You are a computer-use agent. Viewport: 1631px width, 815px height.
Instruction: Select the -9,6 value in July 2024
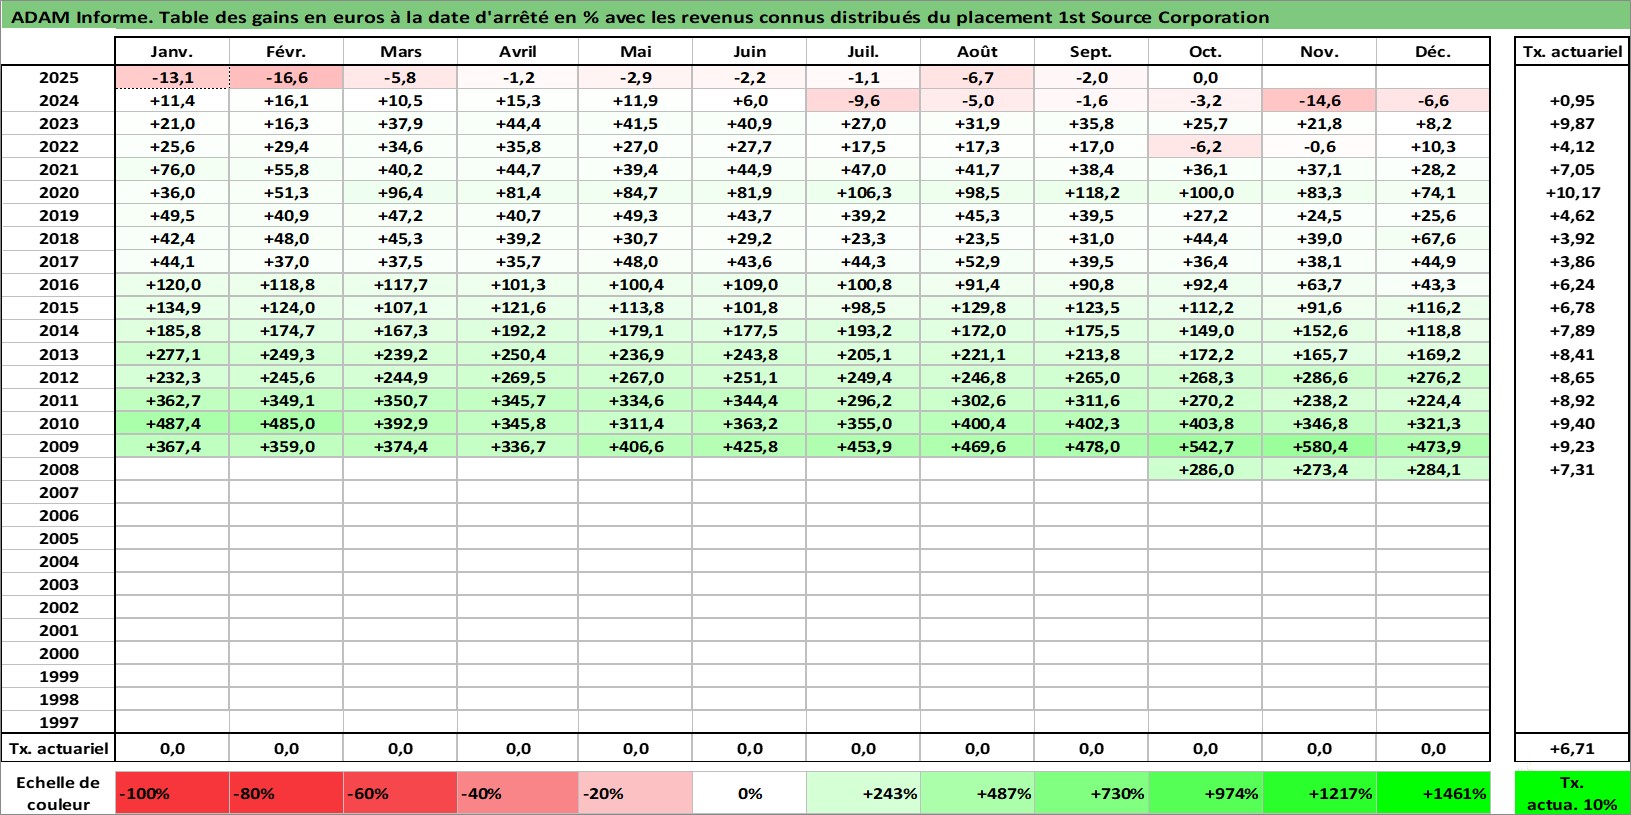pos(863,100)
